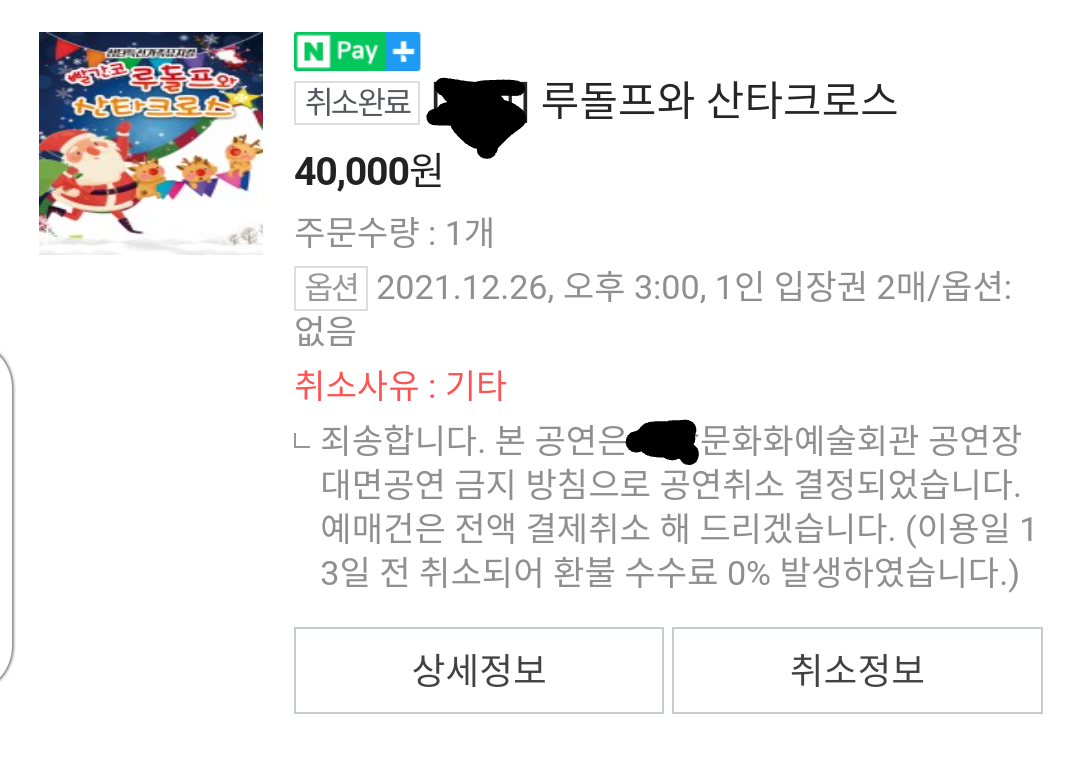Select the 주문수량 : 1개 line
Screen dimensions: 1080x762
394,232
